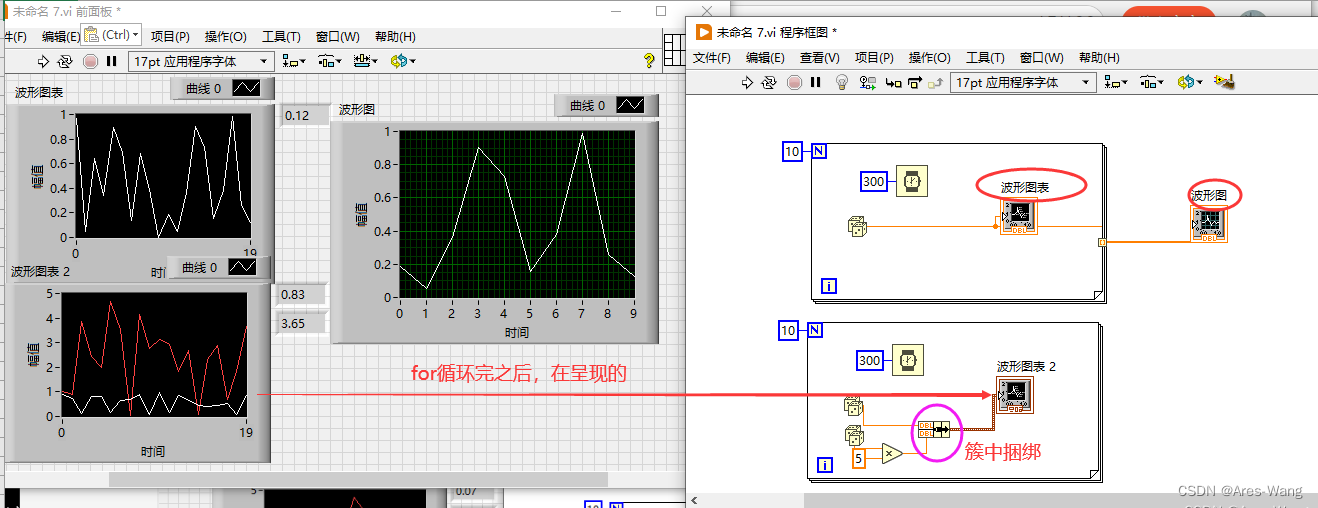
Task: Select 波形图表 2 terminal in lower loop
Action: click(x=1015, y=396)
